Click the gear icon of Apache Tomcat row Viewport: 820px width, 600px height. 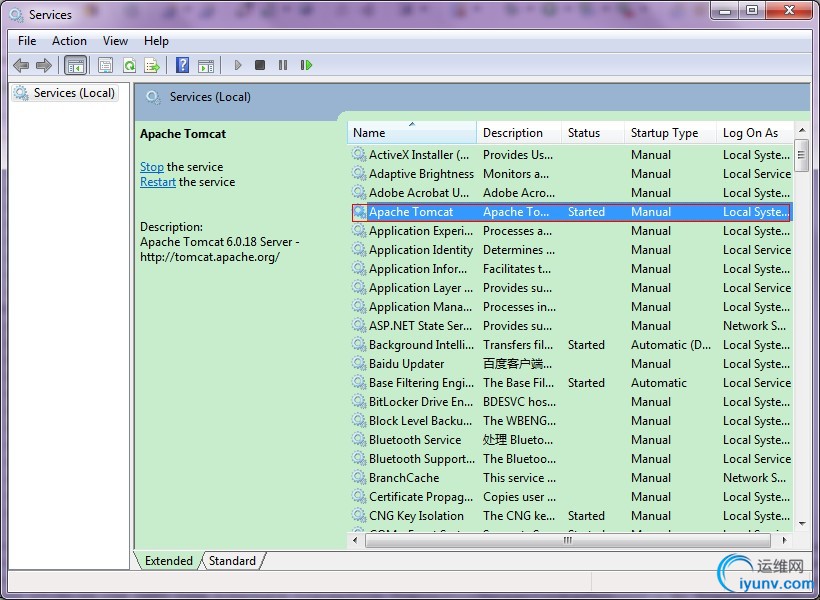click(x=360, y=212)
